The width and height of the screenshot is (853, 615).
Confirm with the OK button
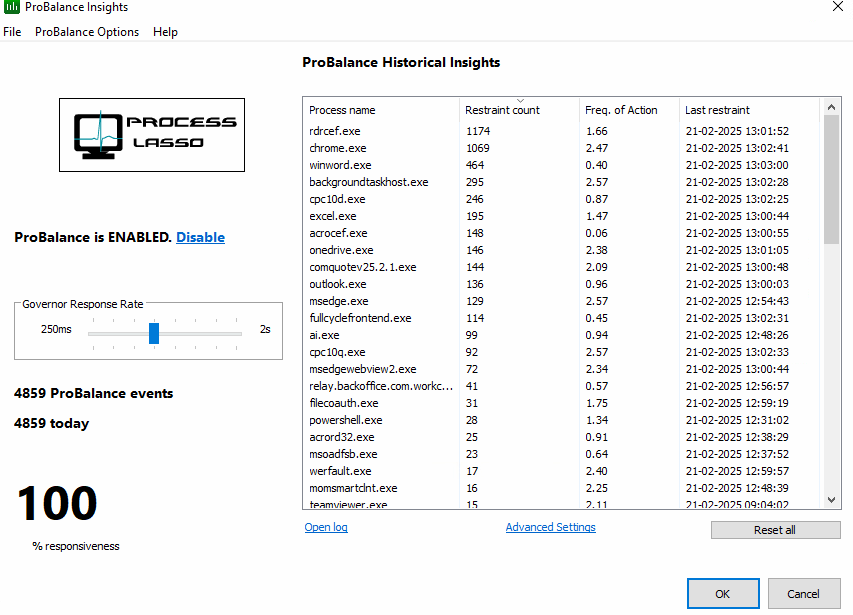pyautogui.click(x=723, y=594)
